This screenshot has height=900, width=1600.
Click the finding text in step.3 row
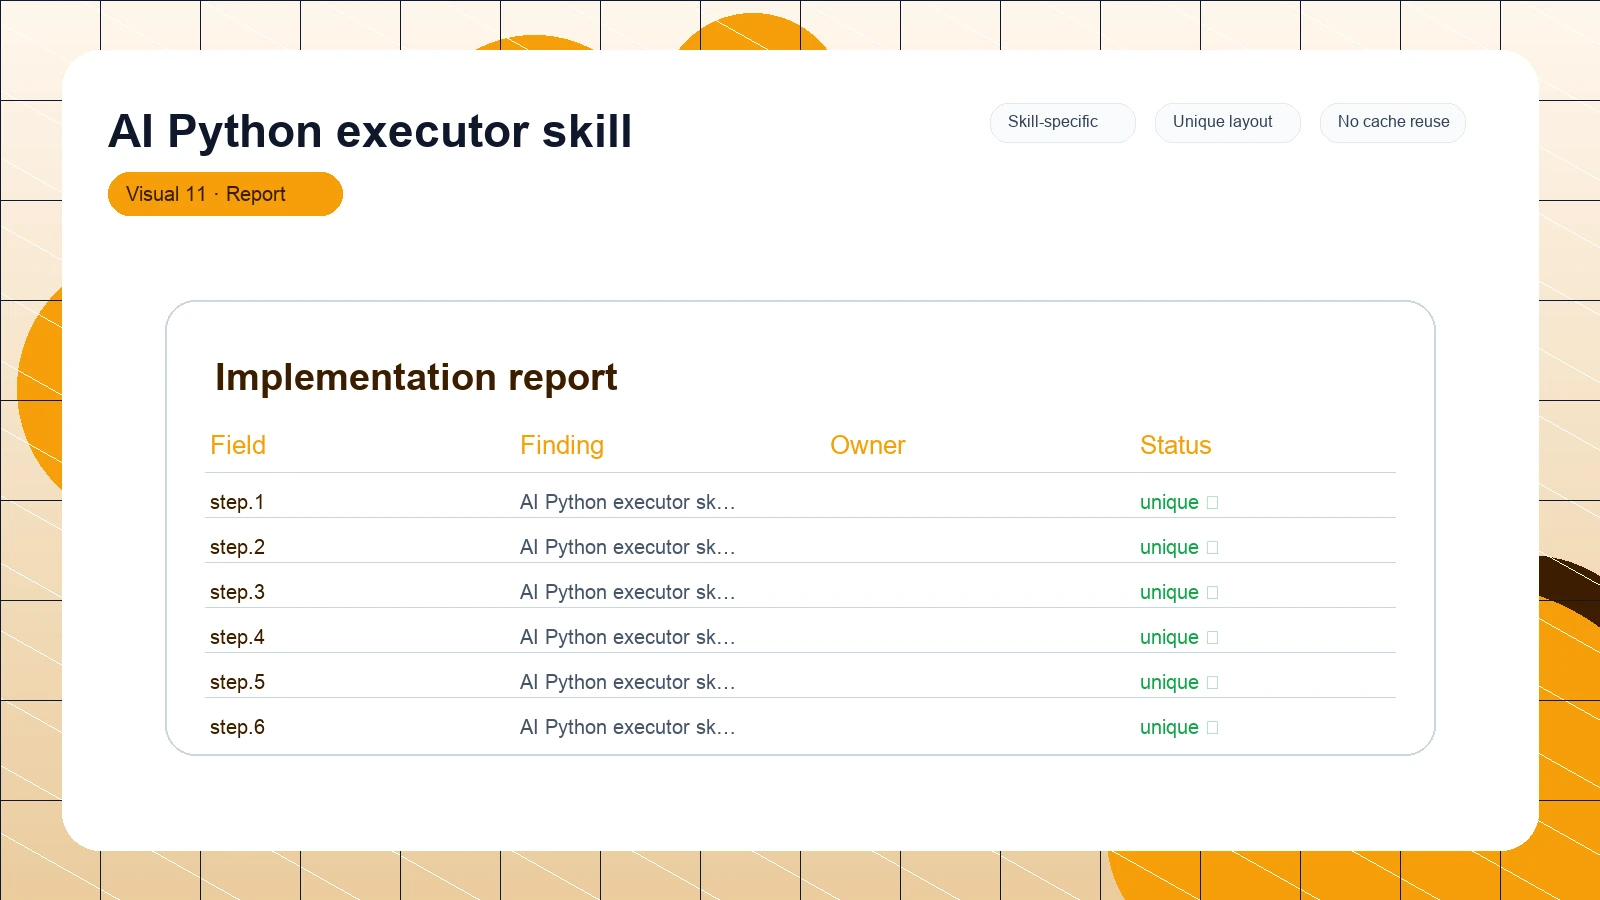[628, 592]
